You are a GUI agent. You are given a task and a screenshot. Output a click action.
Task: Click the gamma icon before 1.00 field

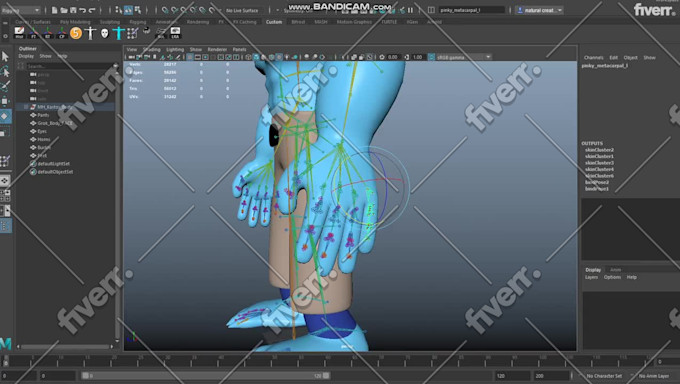click(x=406, y=57)
